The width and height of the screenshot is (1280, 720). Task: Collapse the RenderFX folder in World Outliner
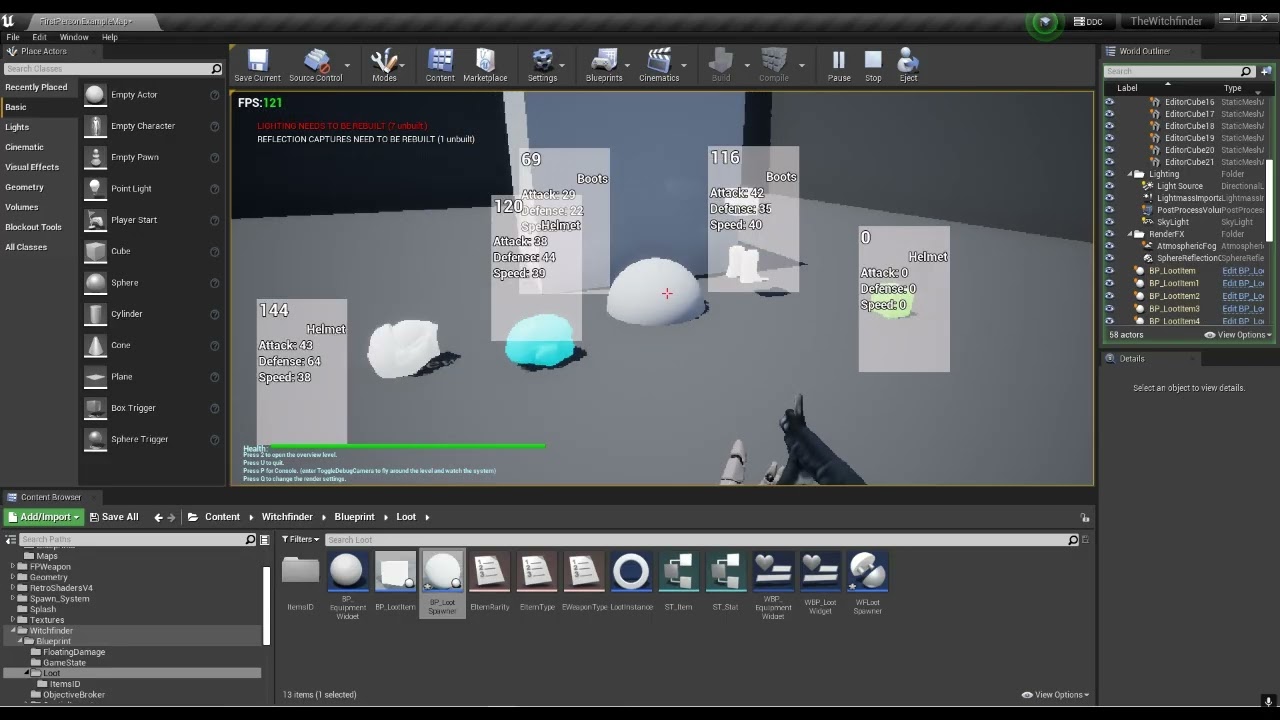1130,234
